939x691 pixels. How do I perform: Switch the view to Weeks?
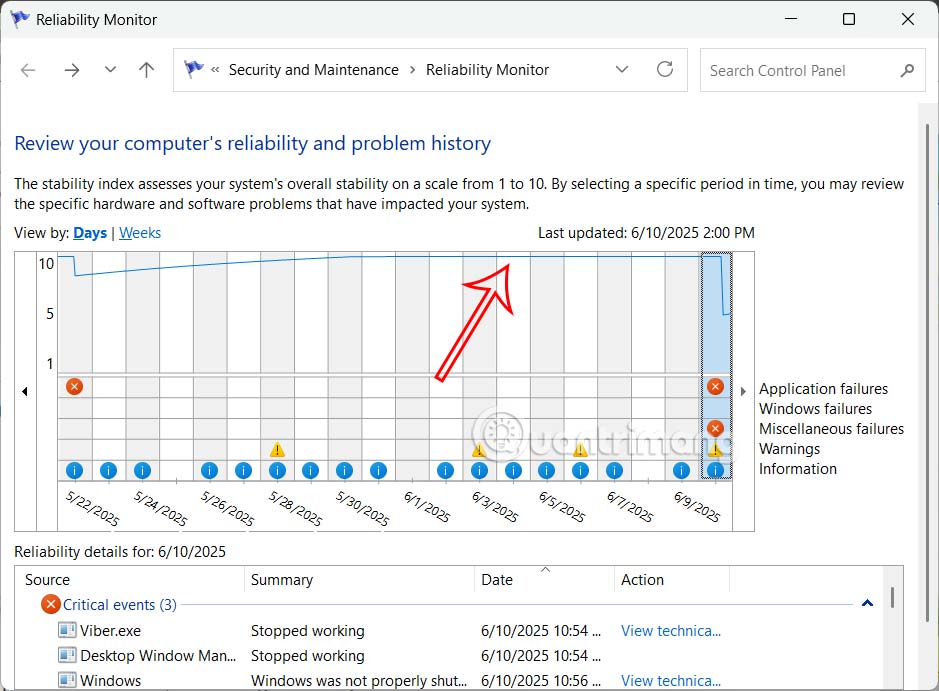coord(140,232)
